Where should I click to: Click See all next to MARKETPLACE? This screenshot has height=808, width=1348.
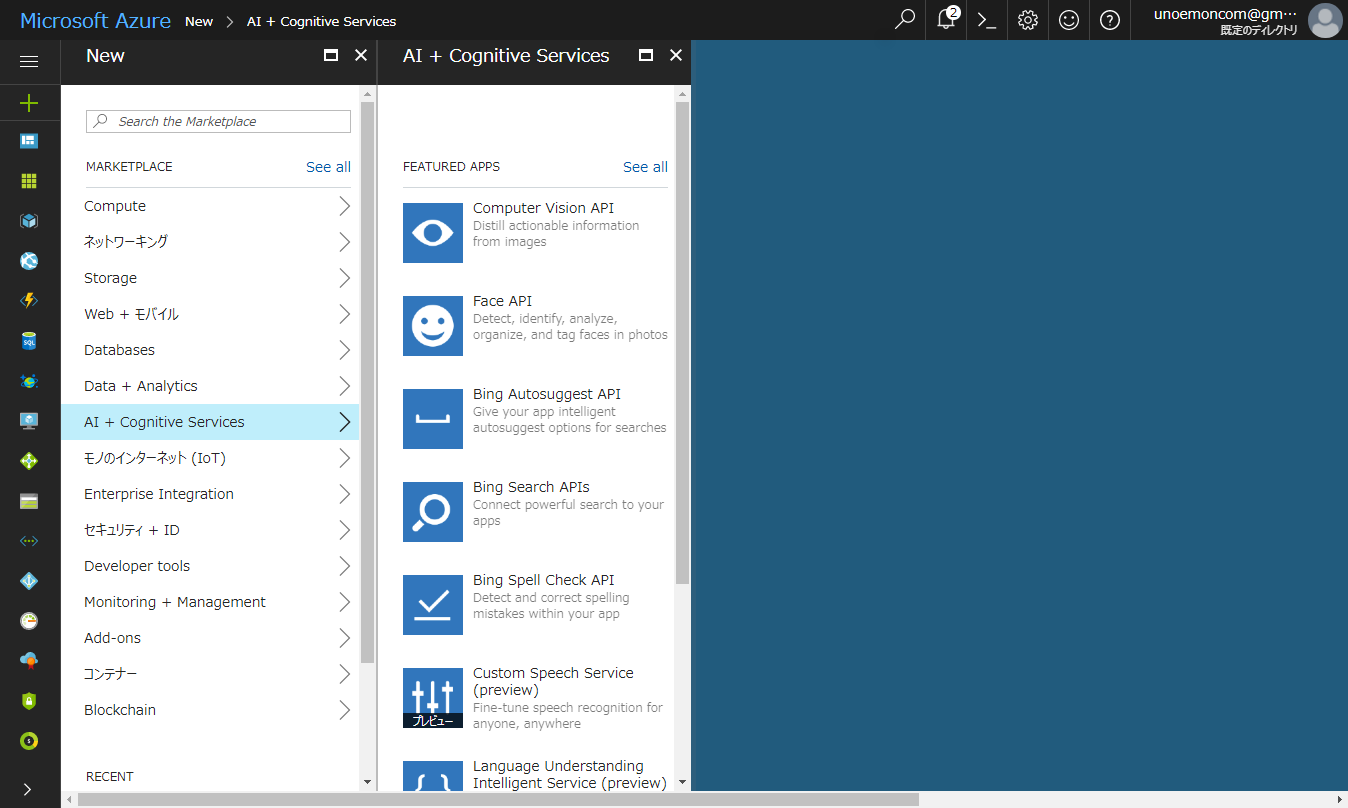328,167
